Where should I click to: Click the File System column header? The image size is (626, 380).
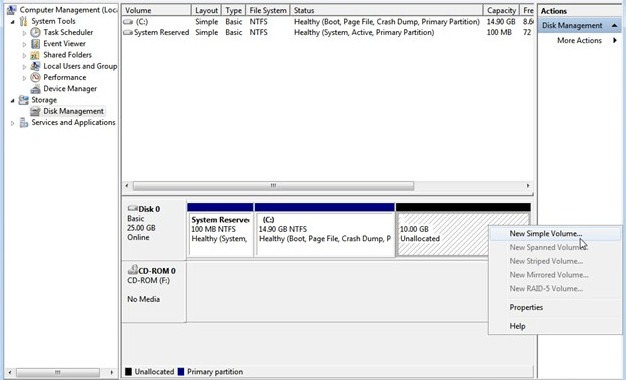click(x=268, y=10)
